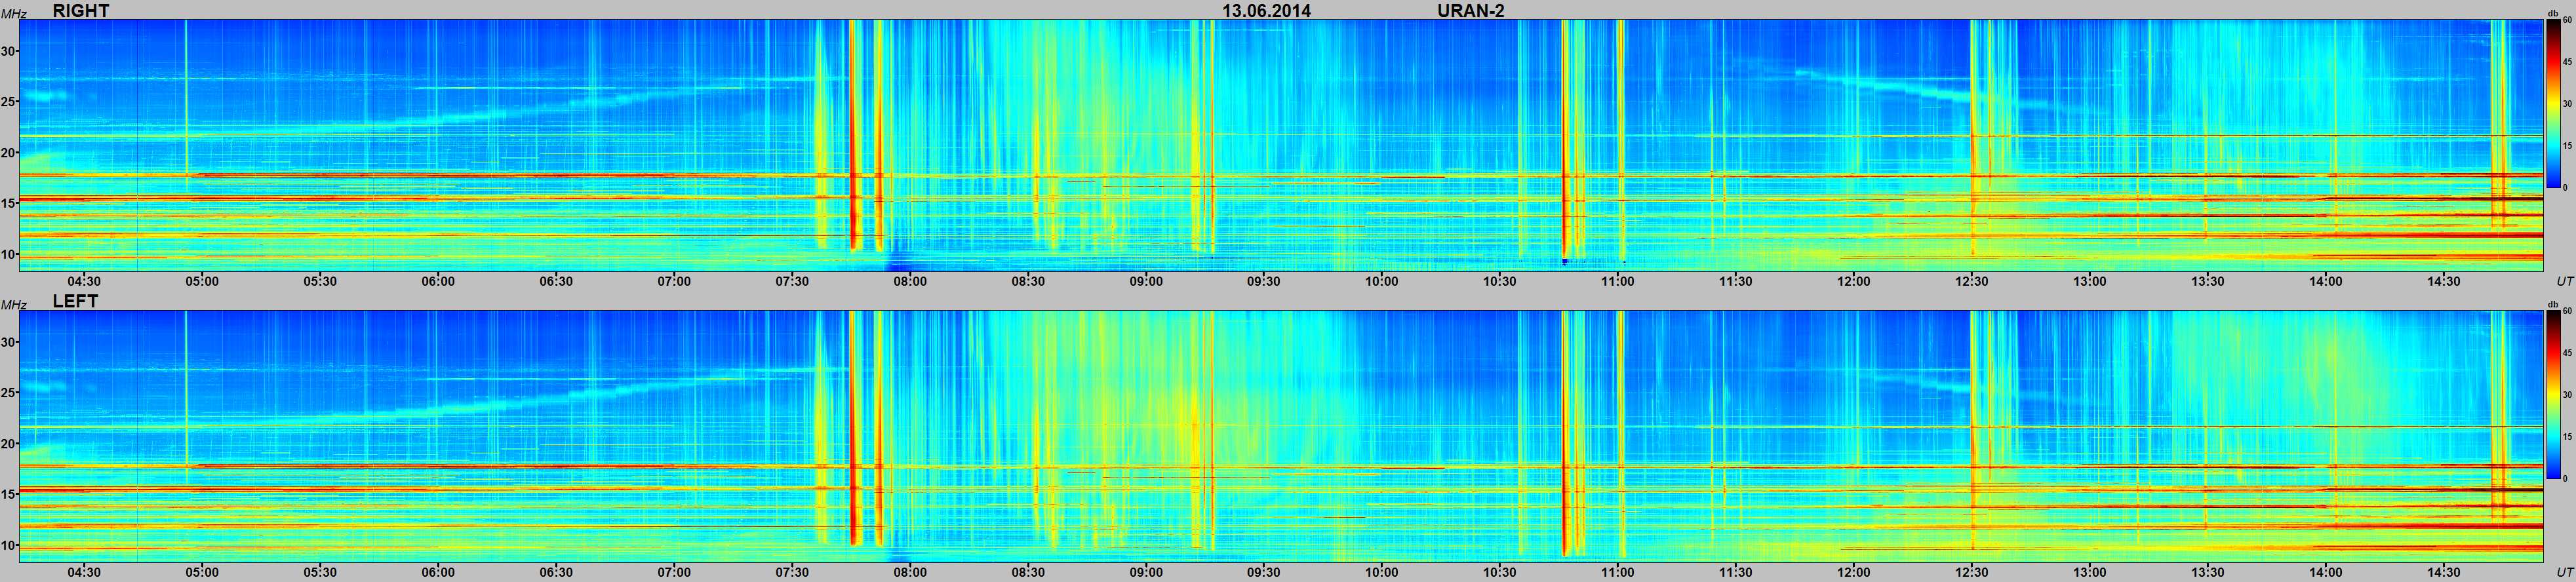Click the UT label below the RIGHT spectrogram

[x=2564, y=281]
